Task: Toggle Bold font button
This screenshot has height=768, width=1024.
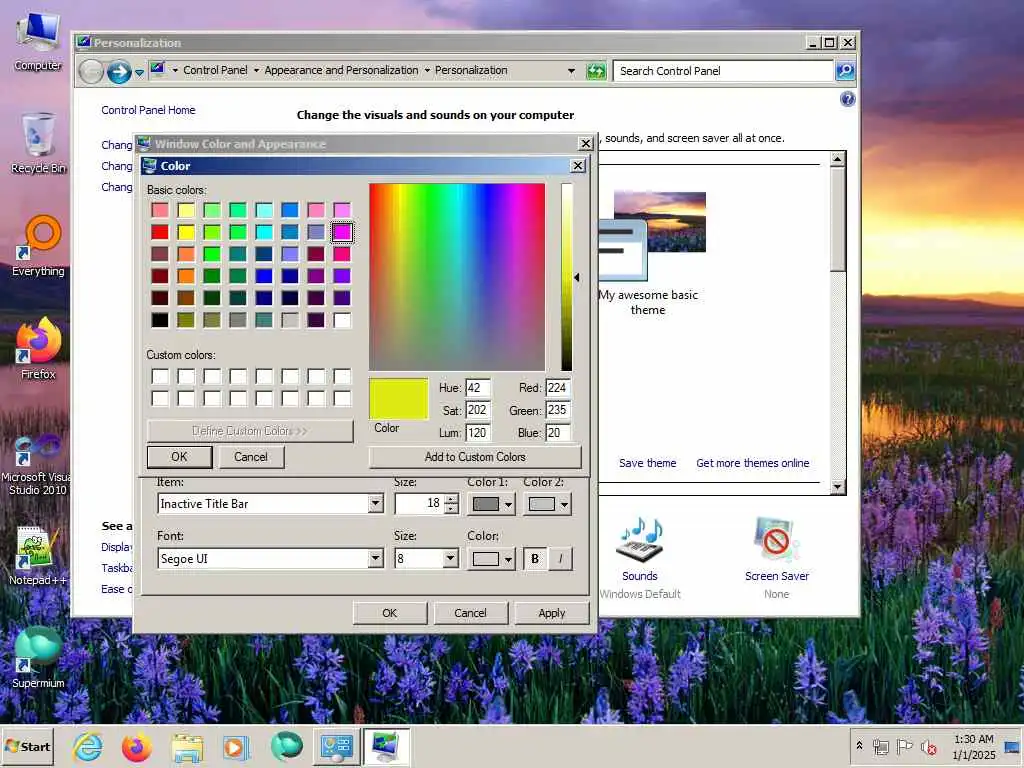Action: [x=535, y=559]
